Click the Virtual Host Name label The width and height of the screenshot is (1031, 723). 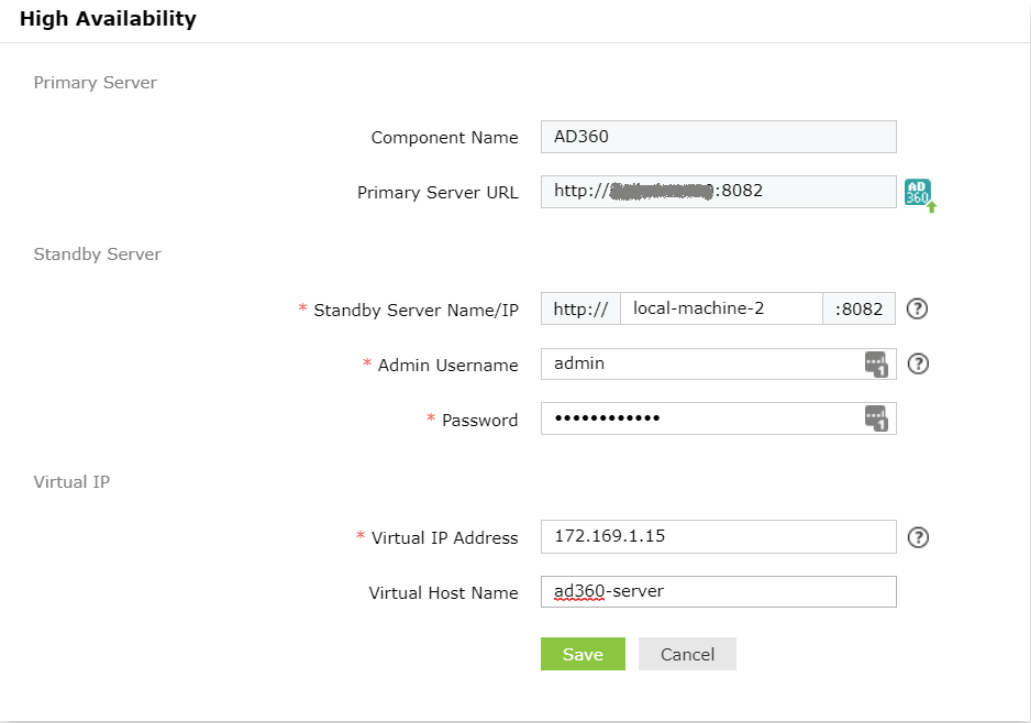coord(443,593)
